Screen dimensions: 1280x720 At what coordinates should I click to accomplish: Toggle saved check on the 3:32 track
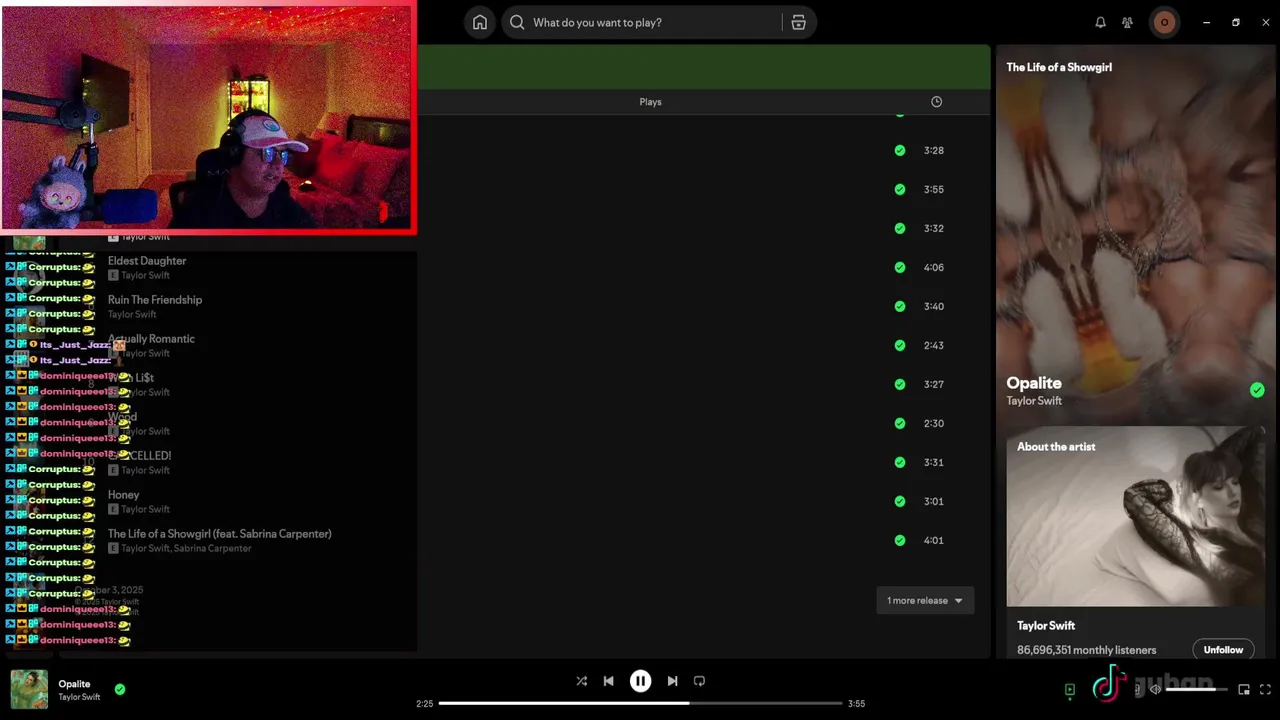click(900, 228)
